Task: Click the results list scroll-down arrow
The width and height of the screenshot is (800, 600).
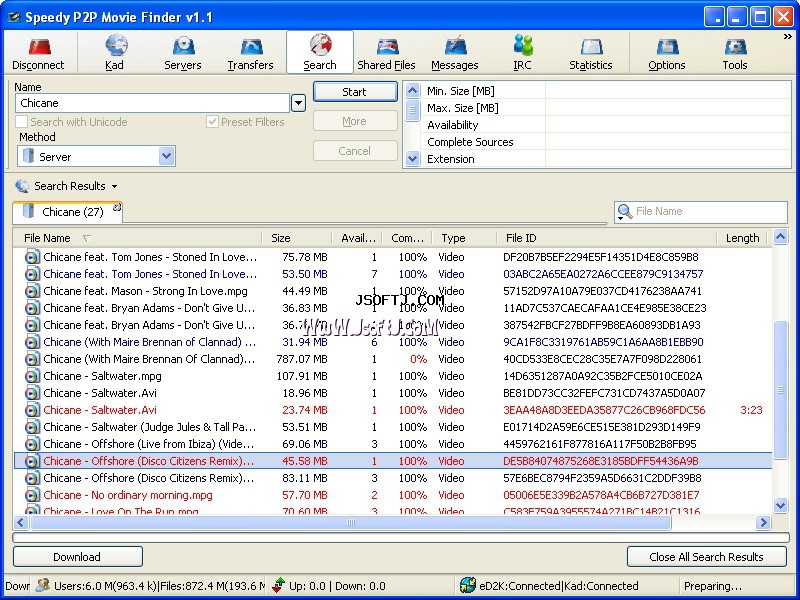Action: point(781,506)
